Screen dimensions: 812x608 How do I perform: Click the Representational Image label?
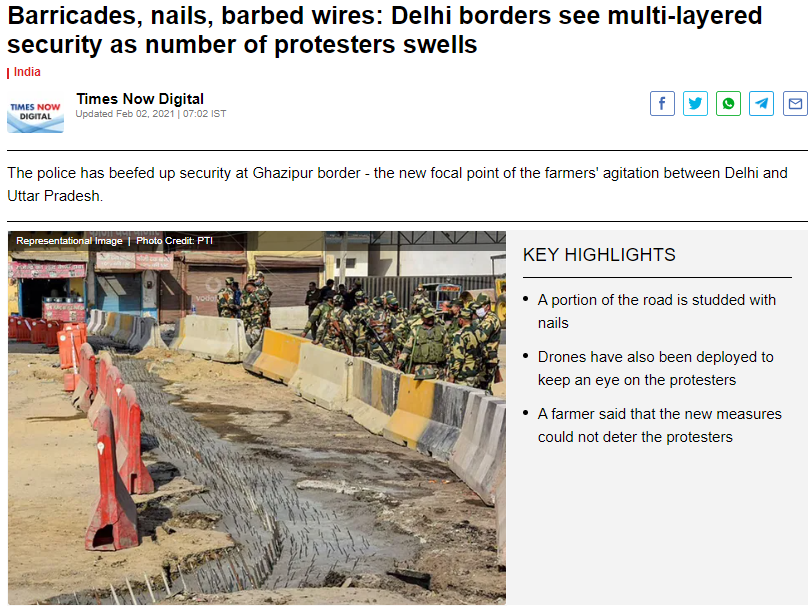click(69, 240)
